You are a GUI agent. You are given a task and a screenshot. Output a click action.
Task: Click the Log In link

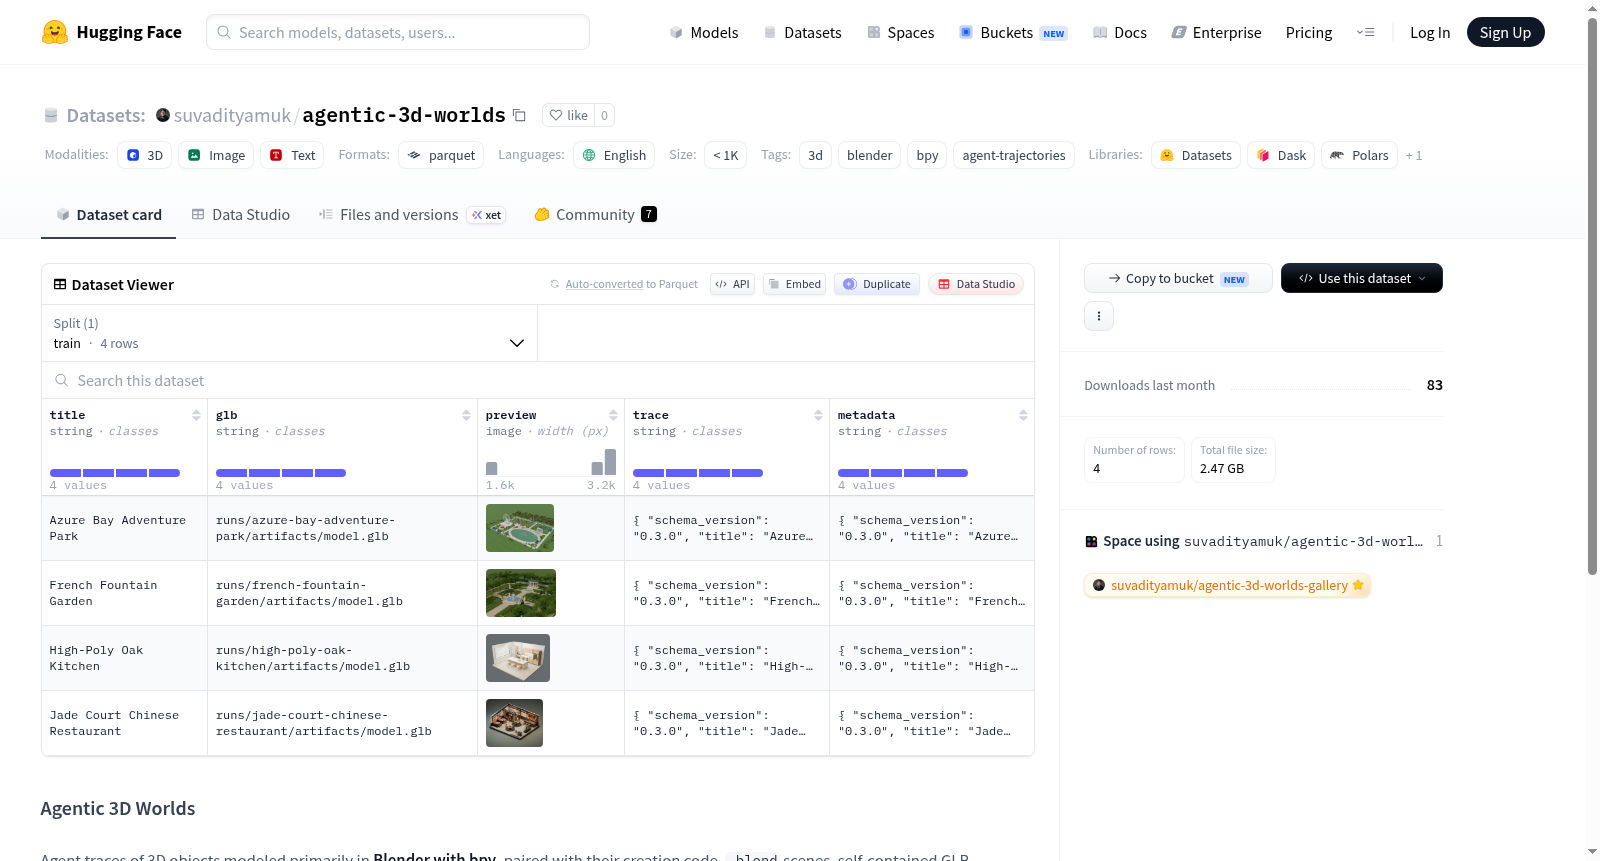click(1430, 32)
